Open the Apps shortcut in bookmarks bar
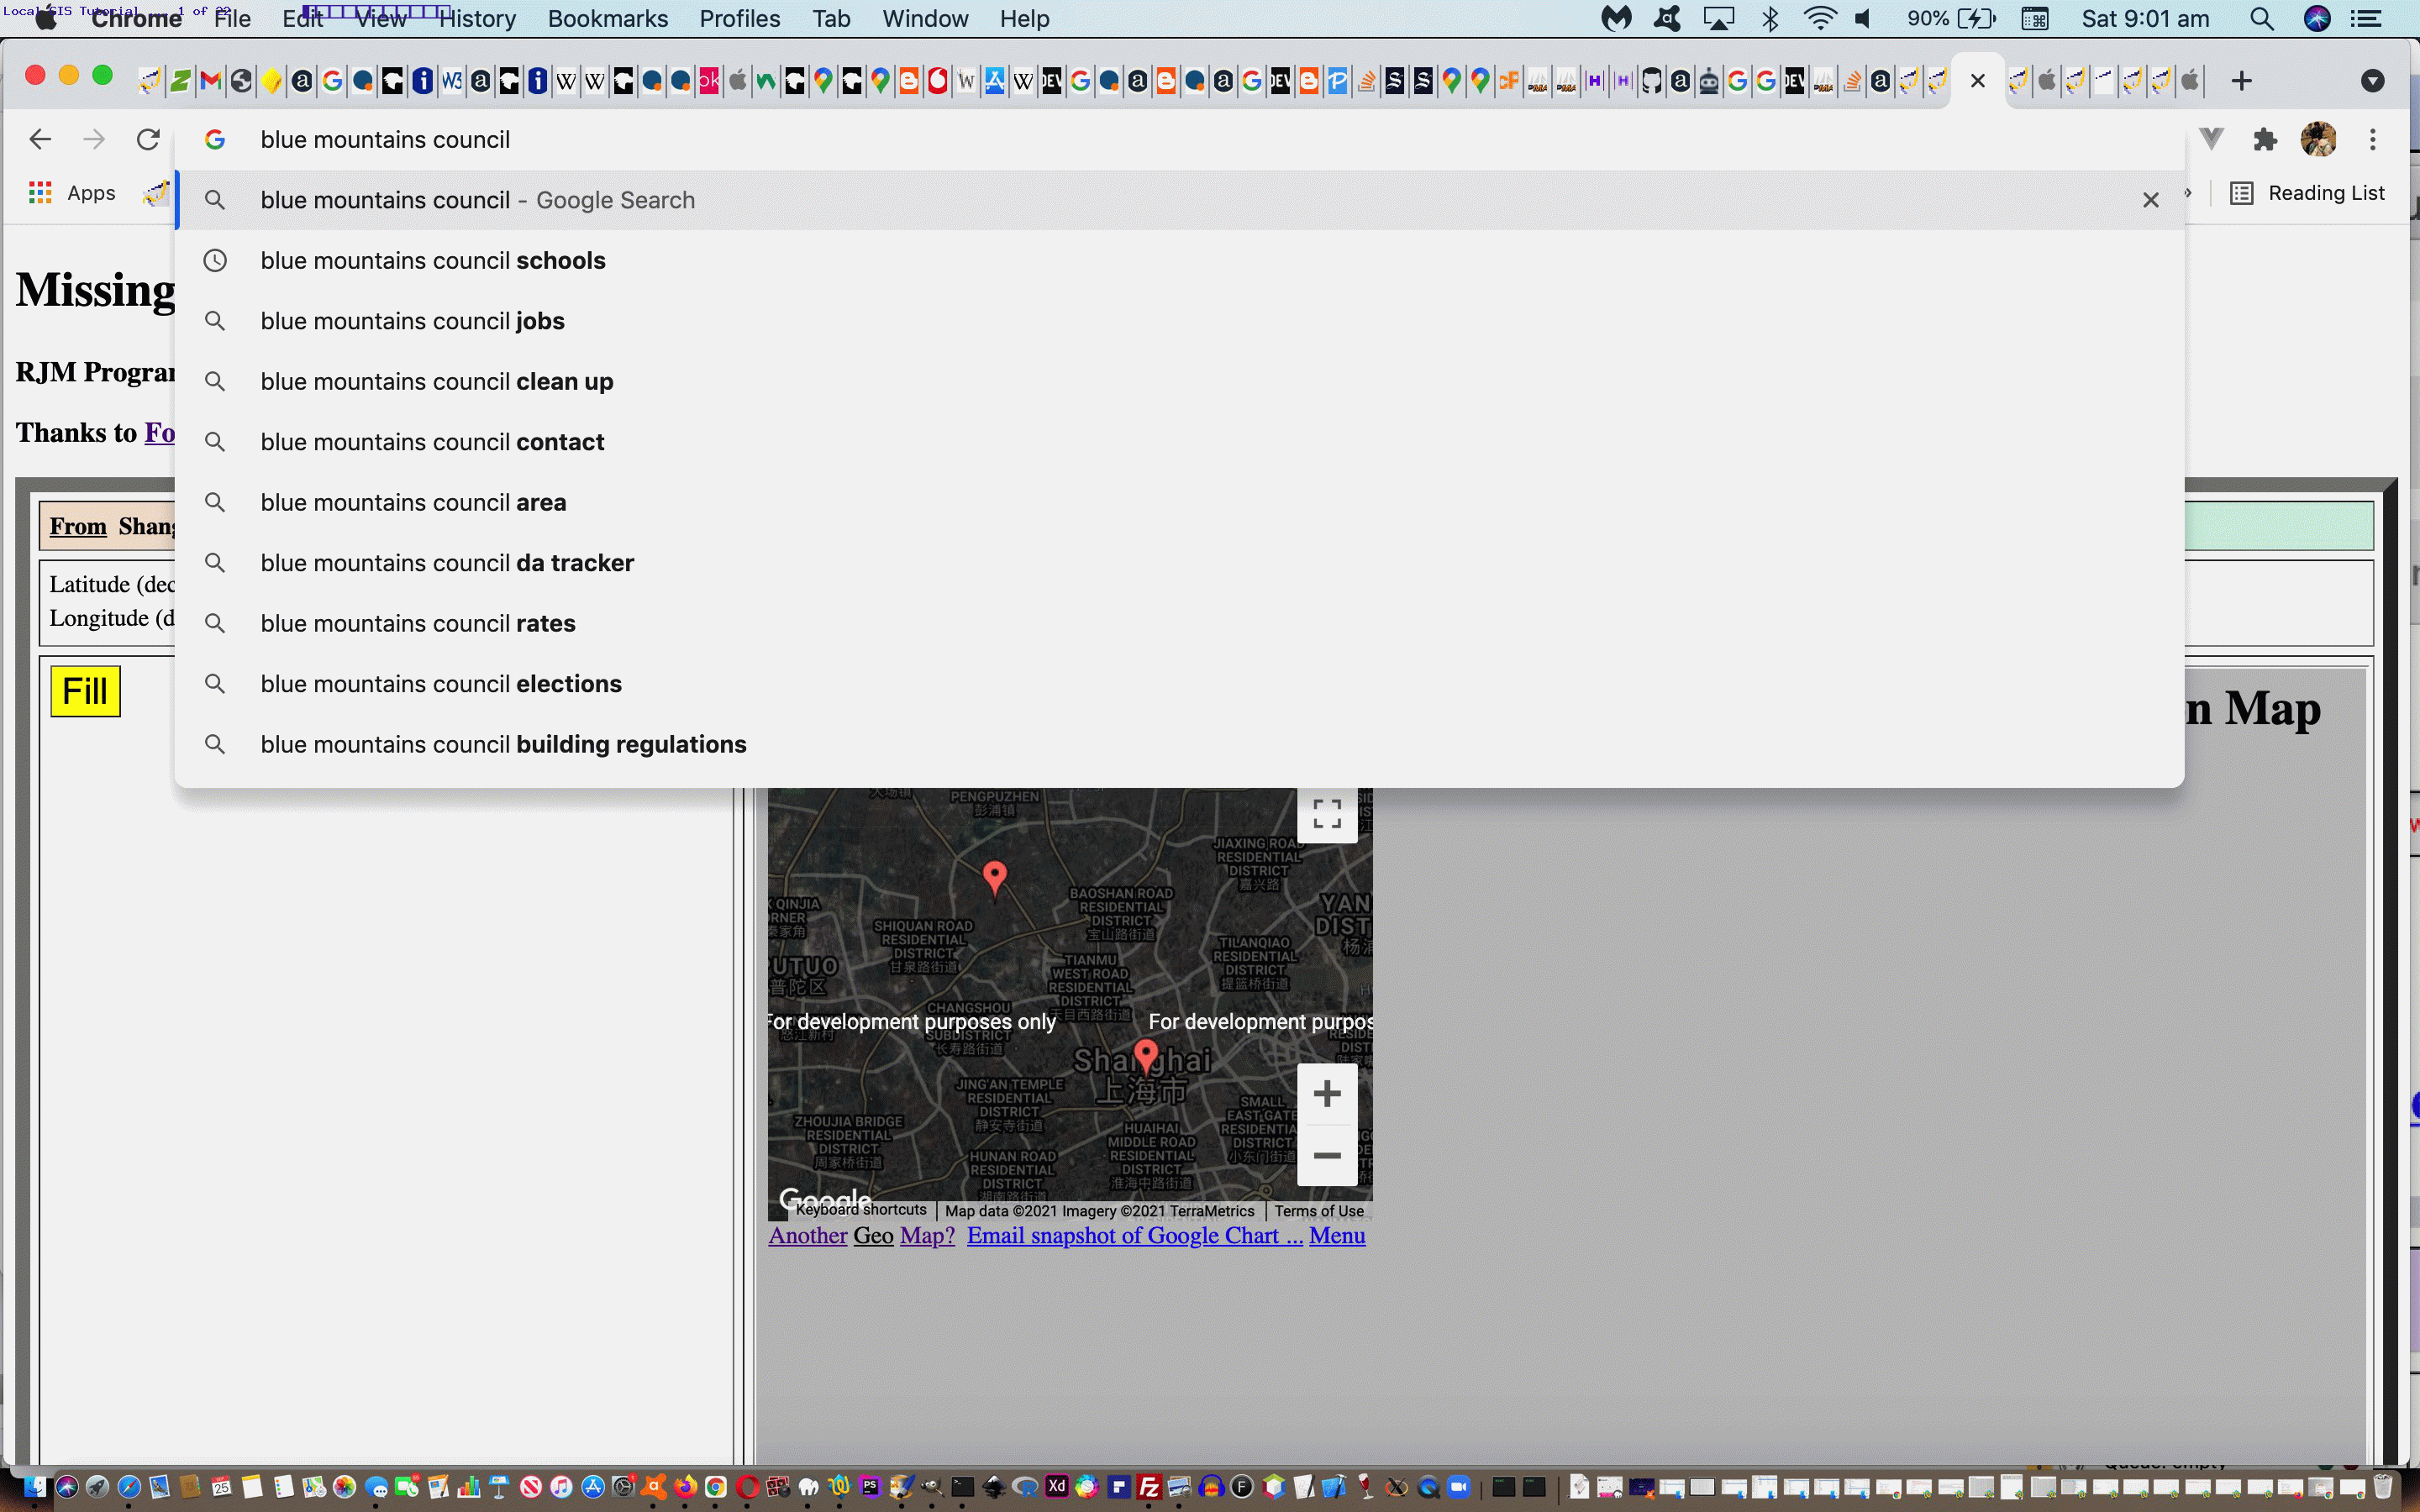Image resolution: width=2420 pixels, height=1512 pixels. (72, 193)
